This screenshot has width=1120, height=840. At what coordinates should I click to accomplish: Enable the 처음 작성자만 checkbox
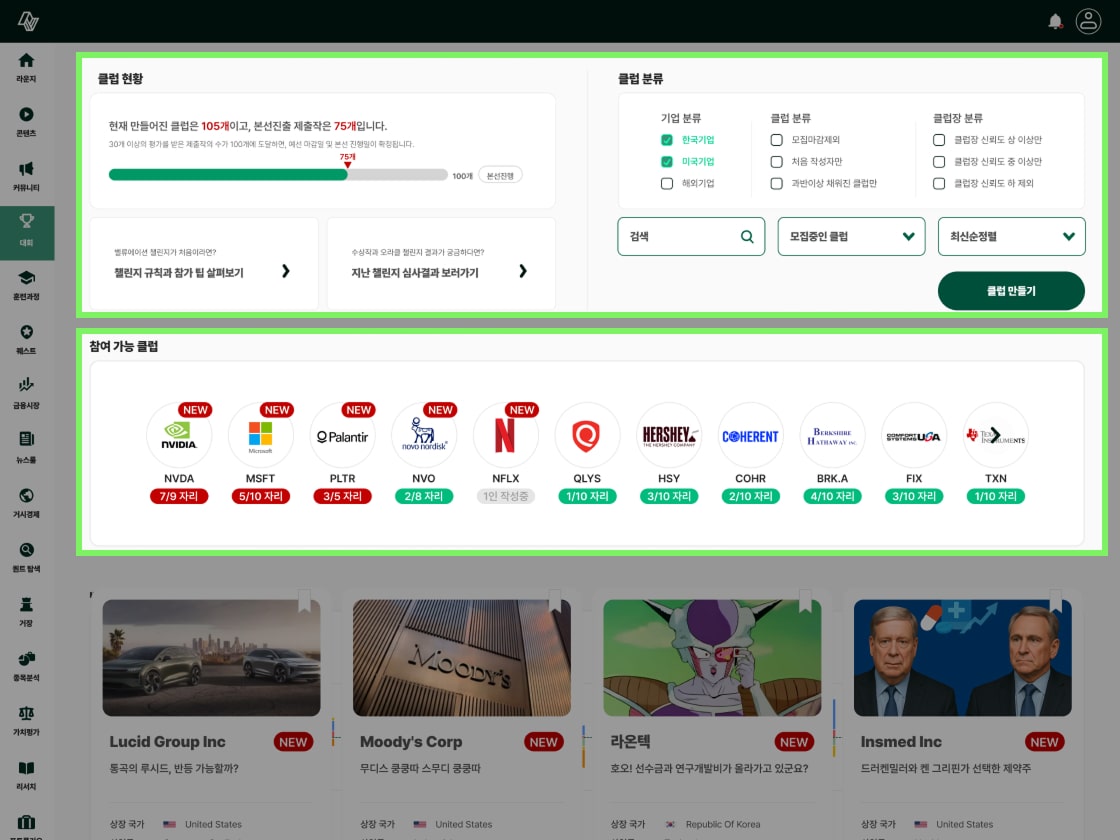(x=776, y=161)
